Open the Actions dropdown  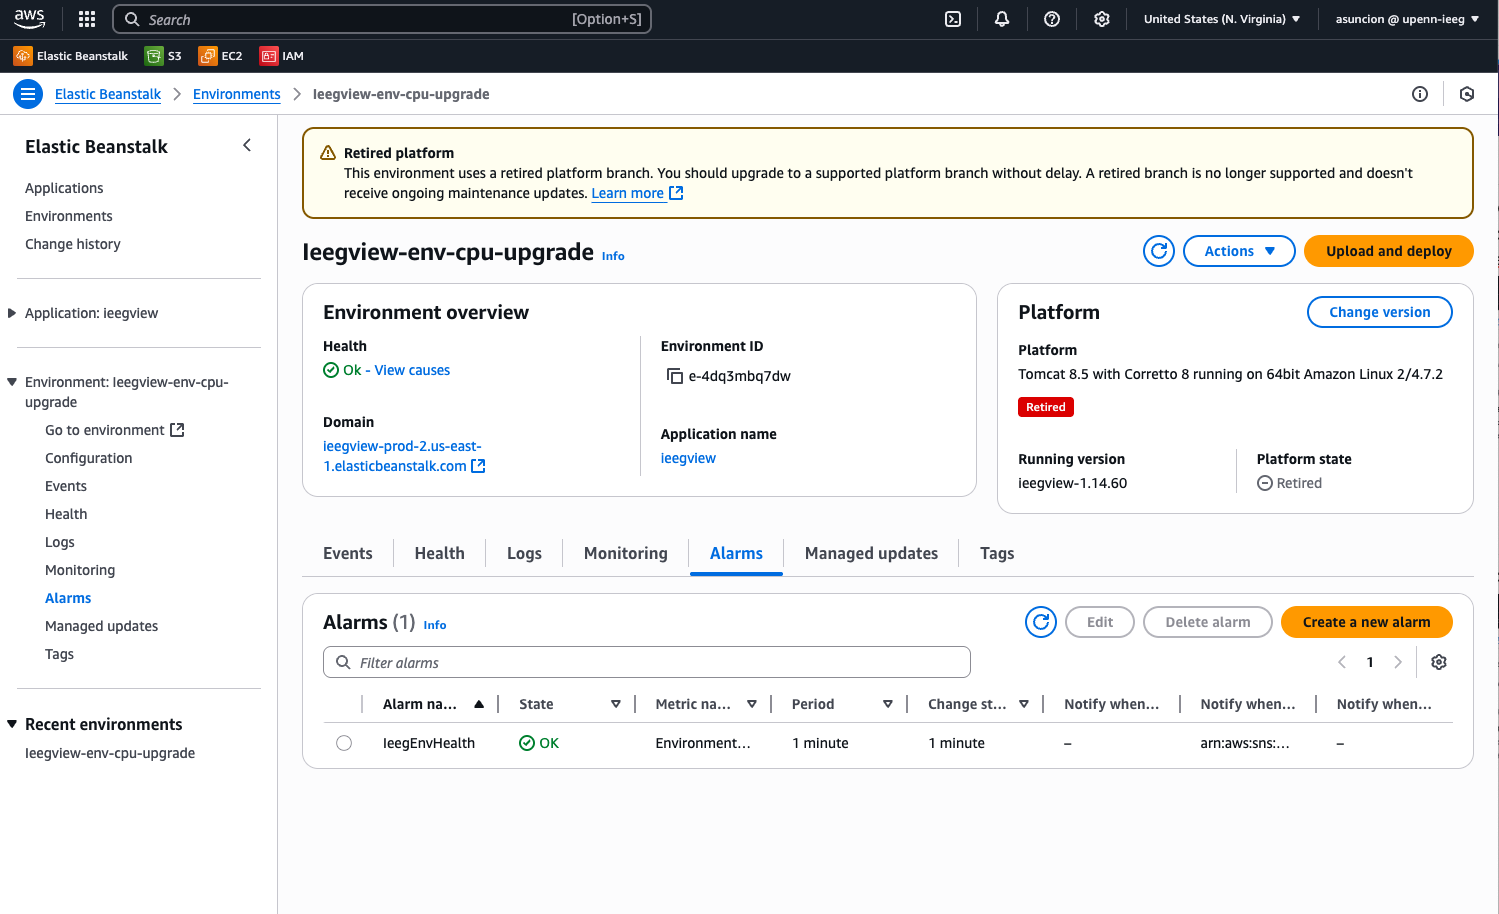pos(1239,251)
